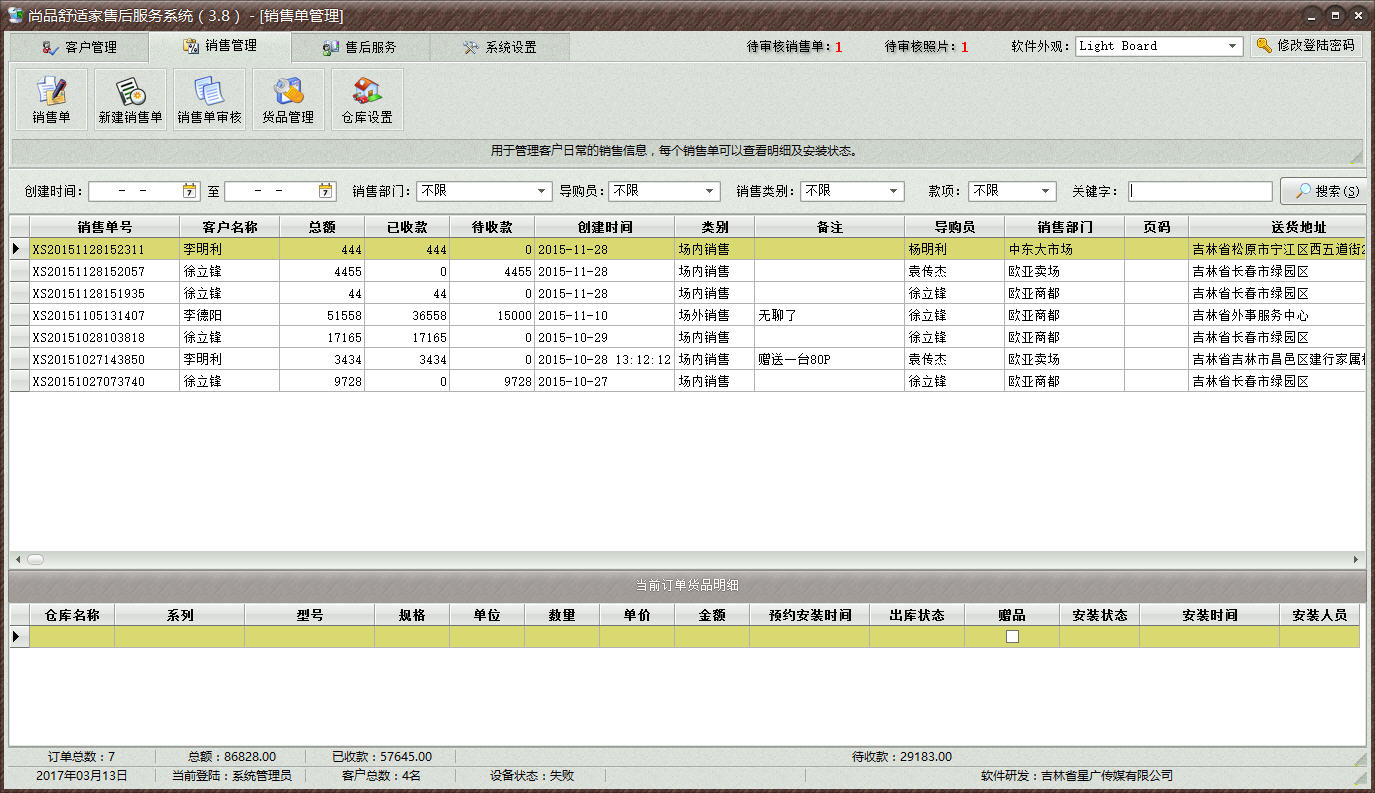1375x793 pixels.
Task: Click the 待收款 29183.00 status entry
Action: tap(902, 757)
